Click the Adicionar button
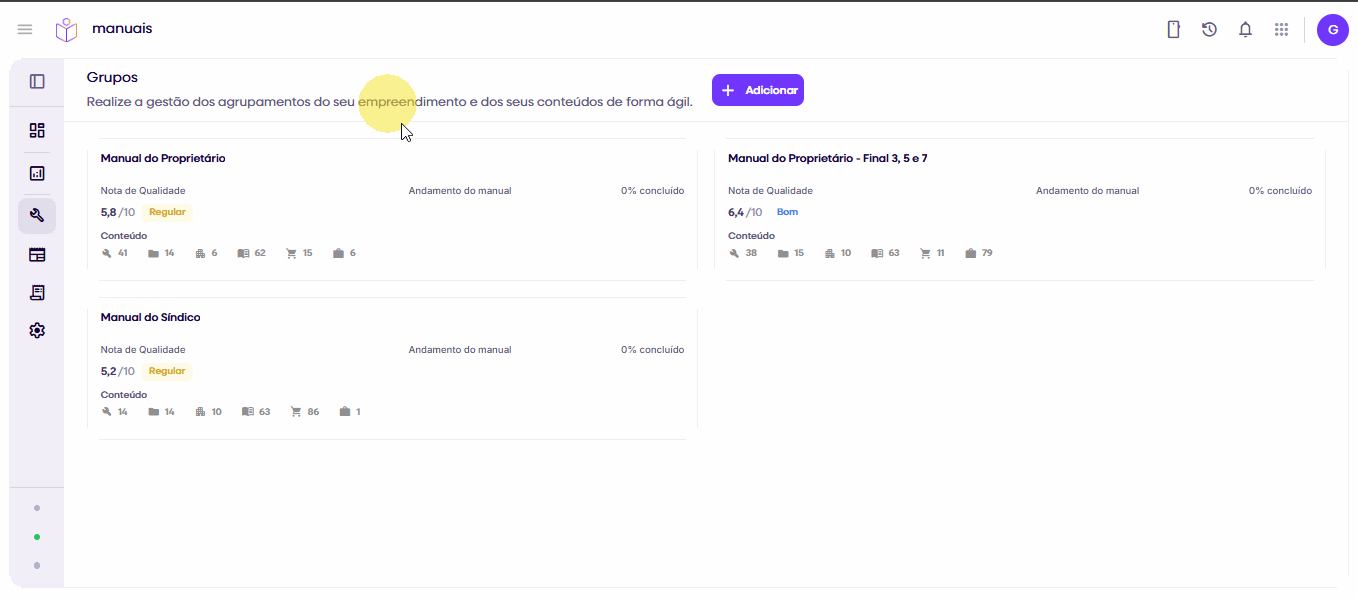Viewport: 1358px width, 599px height. [x=758, y=90]
